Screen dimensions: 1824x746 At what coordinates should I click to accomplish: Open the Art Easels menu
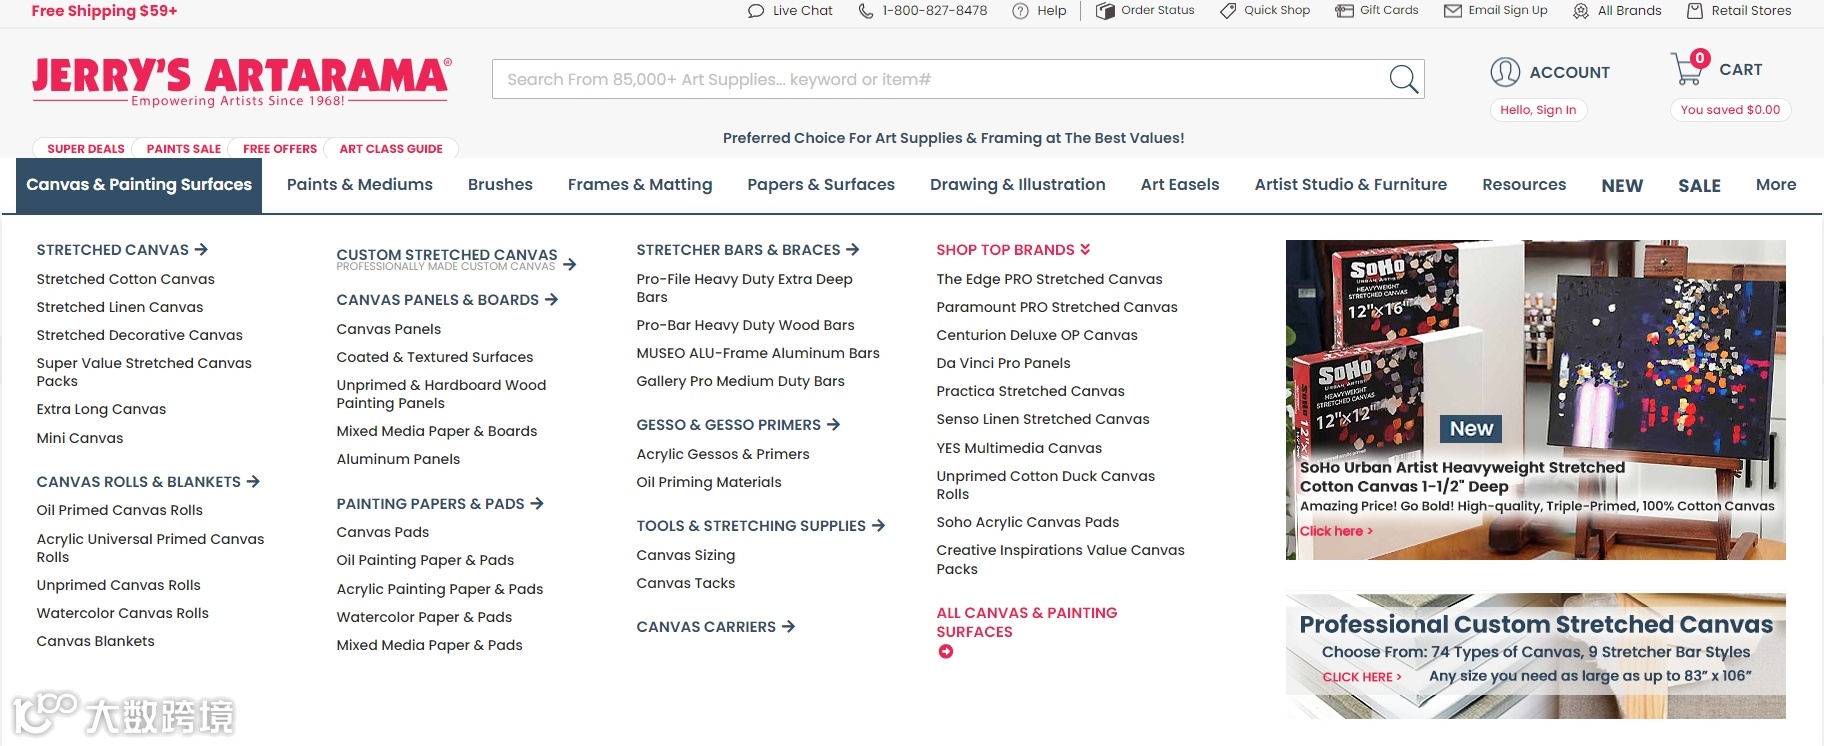coord(1180,185)
